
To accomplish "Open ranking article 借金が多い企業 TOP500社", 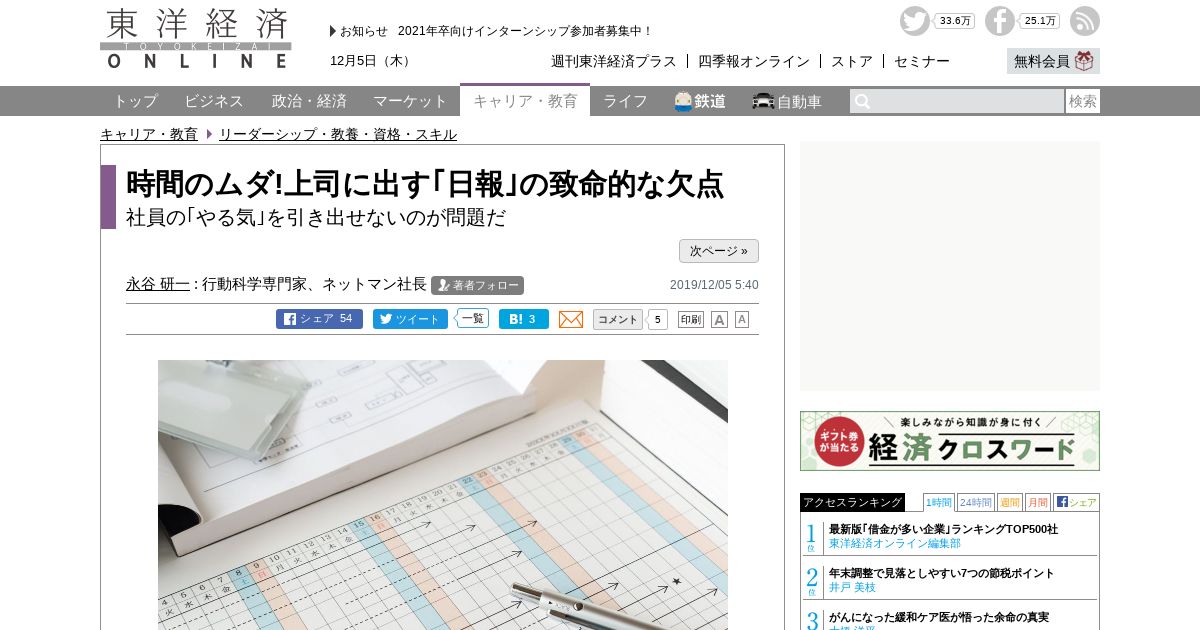I will (943, 529).
